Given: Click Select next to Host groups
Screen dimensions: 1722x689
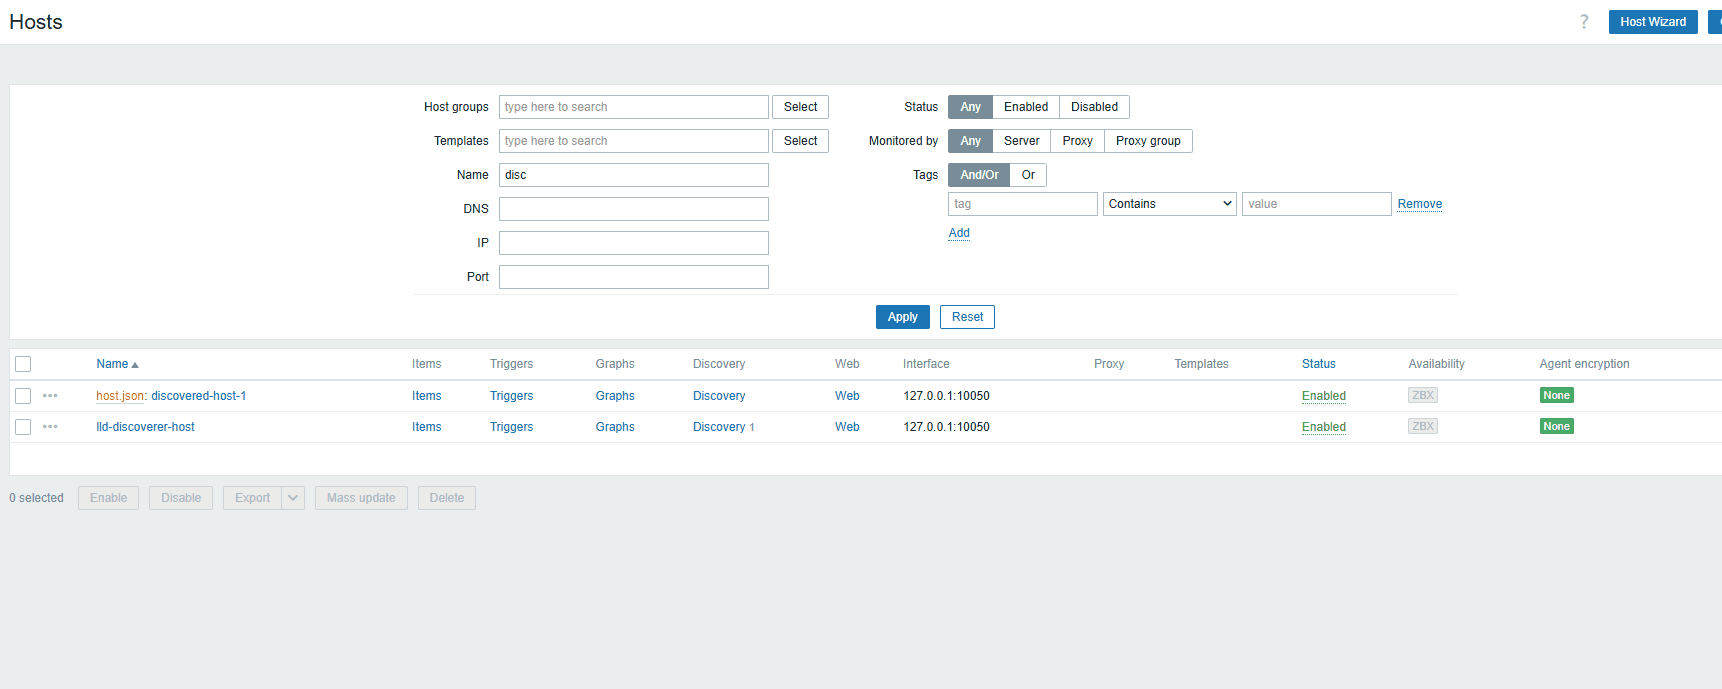Looking at the screenshot, I should pos(800,107).
